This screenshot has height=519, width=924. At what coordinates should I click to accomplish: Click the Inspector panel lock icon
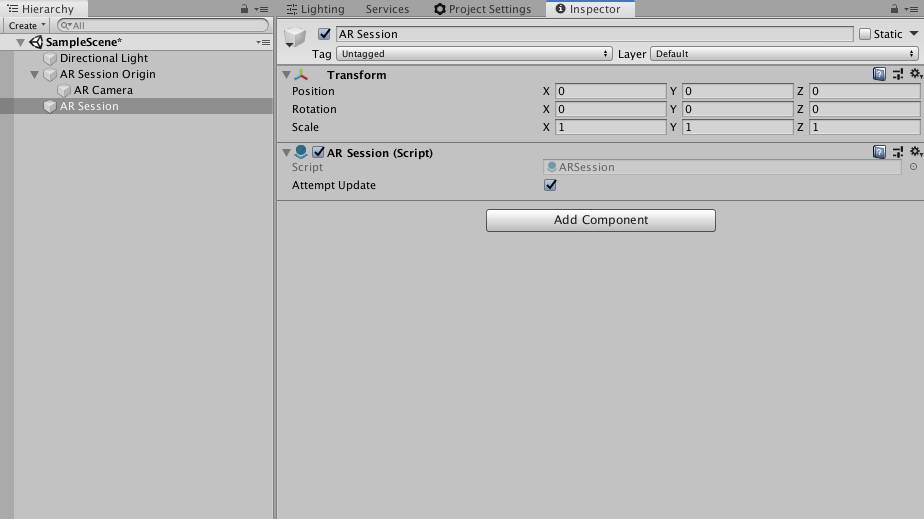[894, 9]
